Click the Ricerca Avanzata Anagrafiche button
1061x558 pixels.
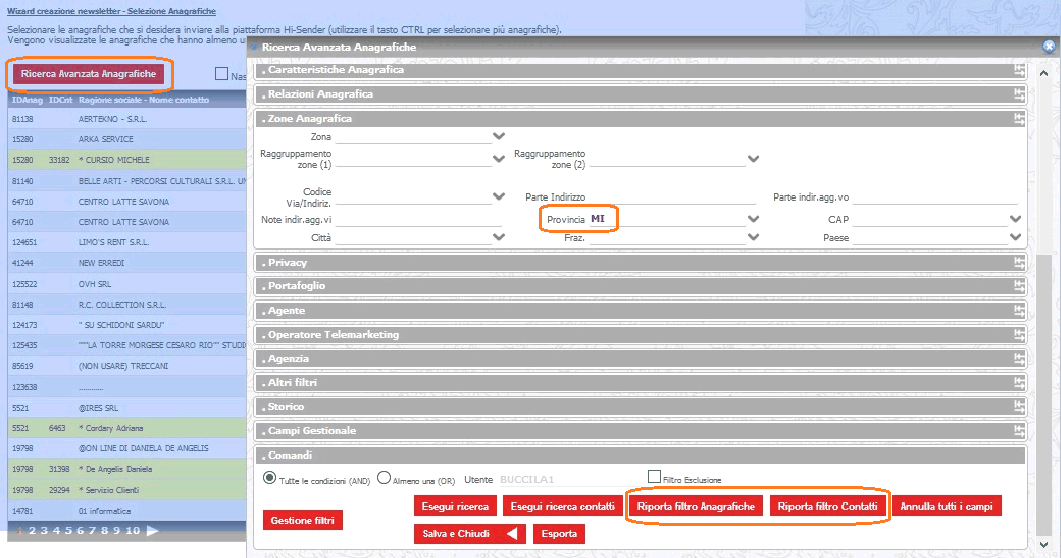click(88, 74)
